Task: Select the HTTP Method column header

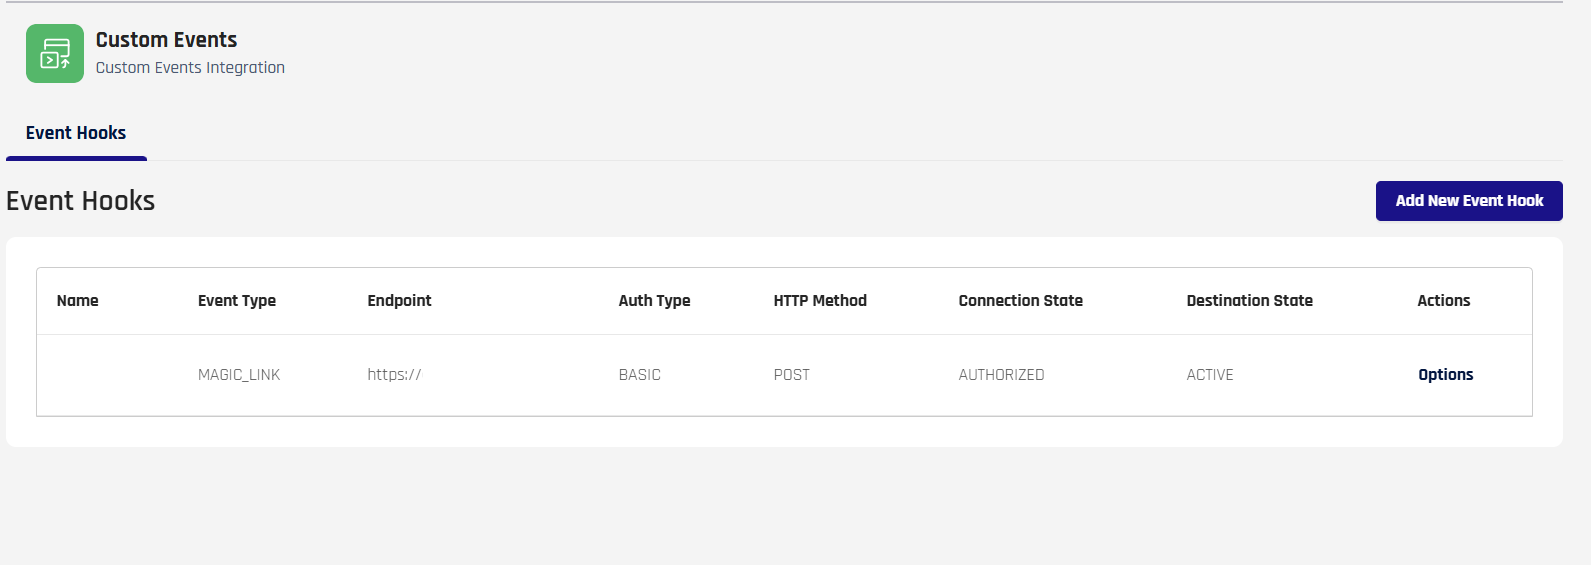Action: point(819,301)
